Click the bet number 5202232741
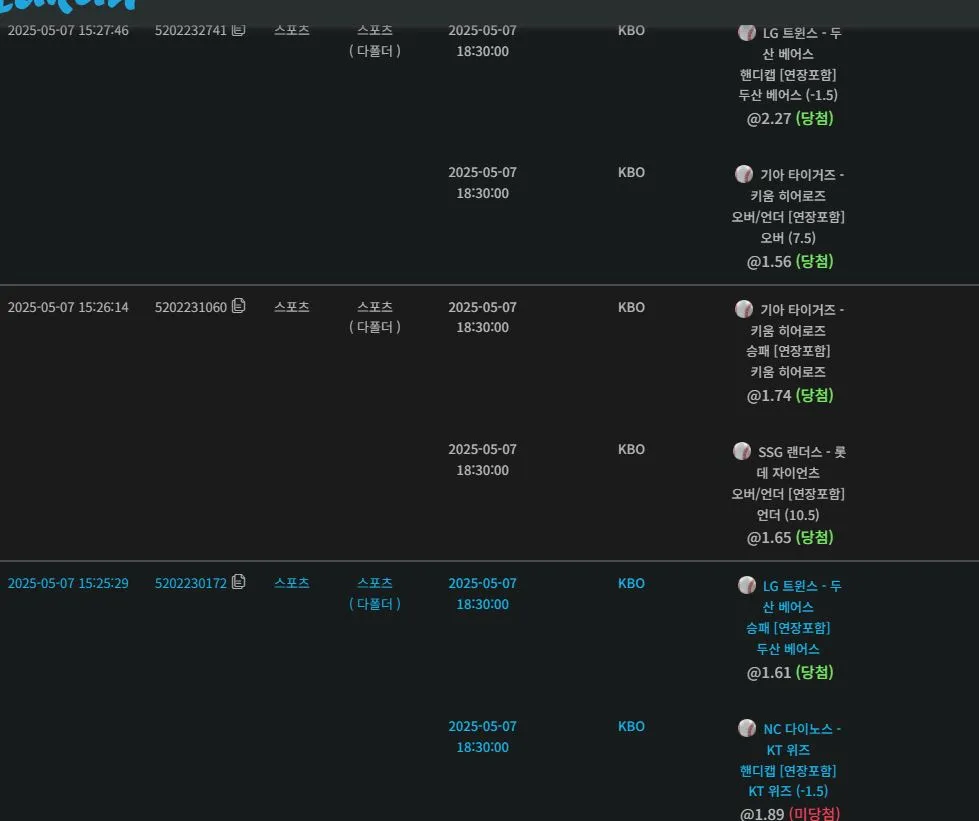Image resolution: width=979 pixels, height=821 pixels. [190, 31]
